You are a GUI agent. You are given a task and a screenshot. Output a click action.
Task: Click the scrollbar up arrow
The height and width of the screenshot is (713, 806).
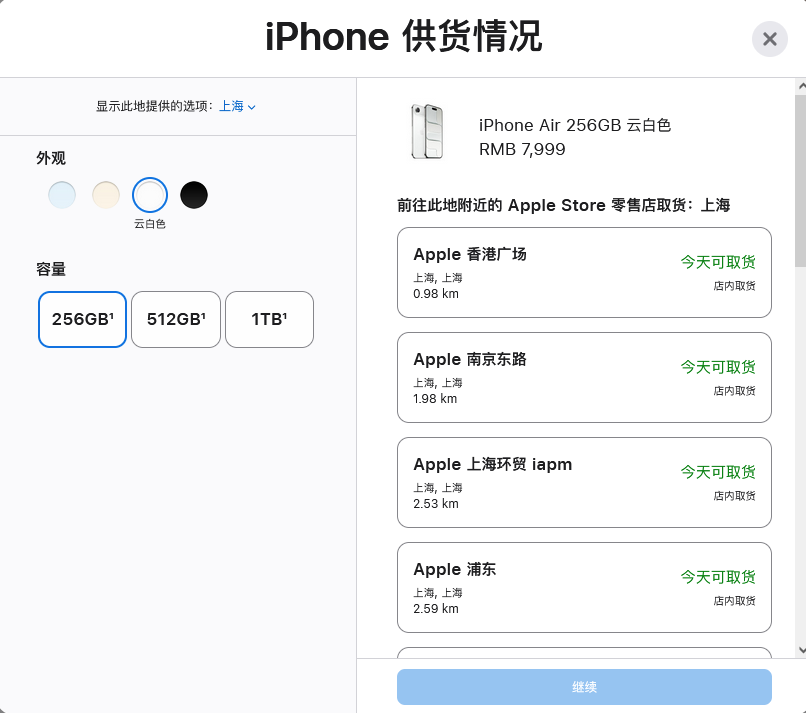pos(801,86)
